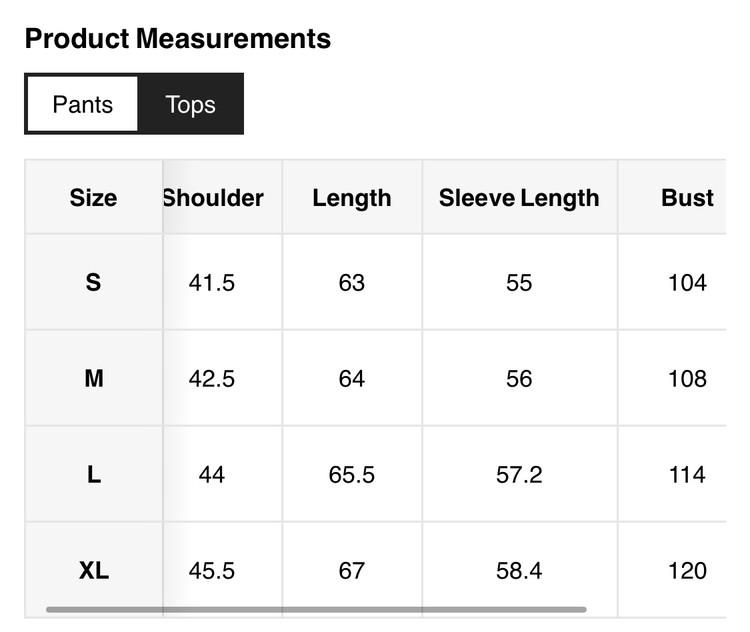Select the Tops tab

click(x=190, y=104)
